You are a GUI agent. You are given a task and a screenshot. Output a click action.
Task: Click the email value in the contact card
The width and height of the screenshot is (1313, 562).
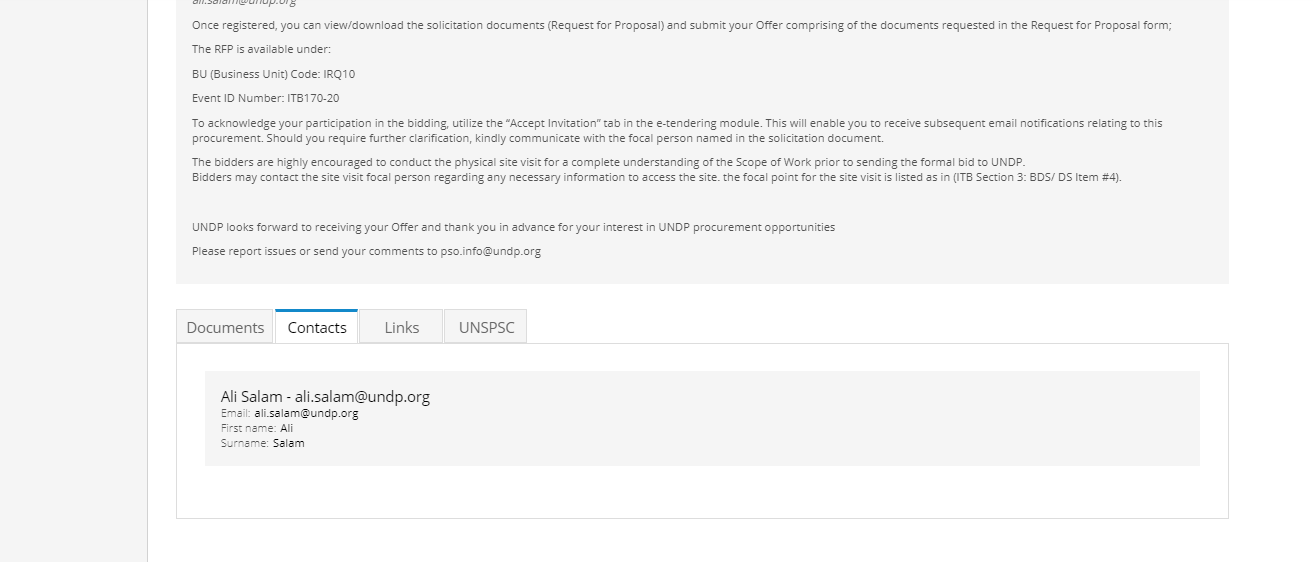[x=306, y=413]
